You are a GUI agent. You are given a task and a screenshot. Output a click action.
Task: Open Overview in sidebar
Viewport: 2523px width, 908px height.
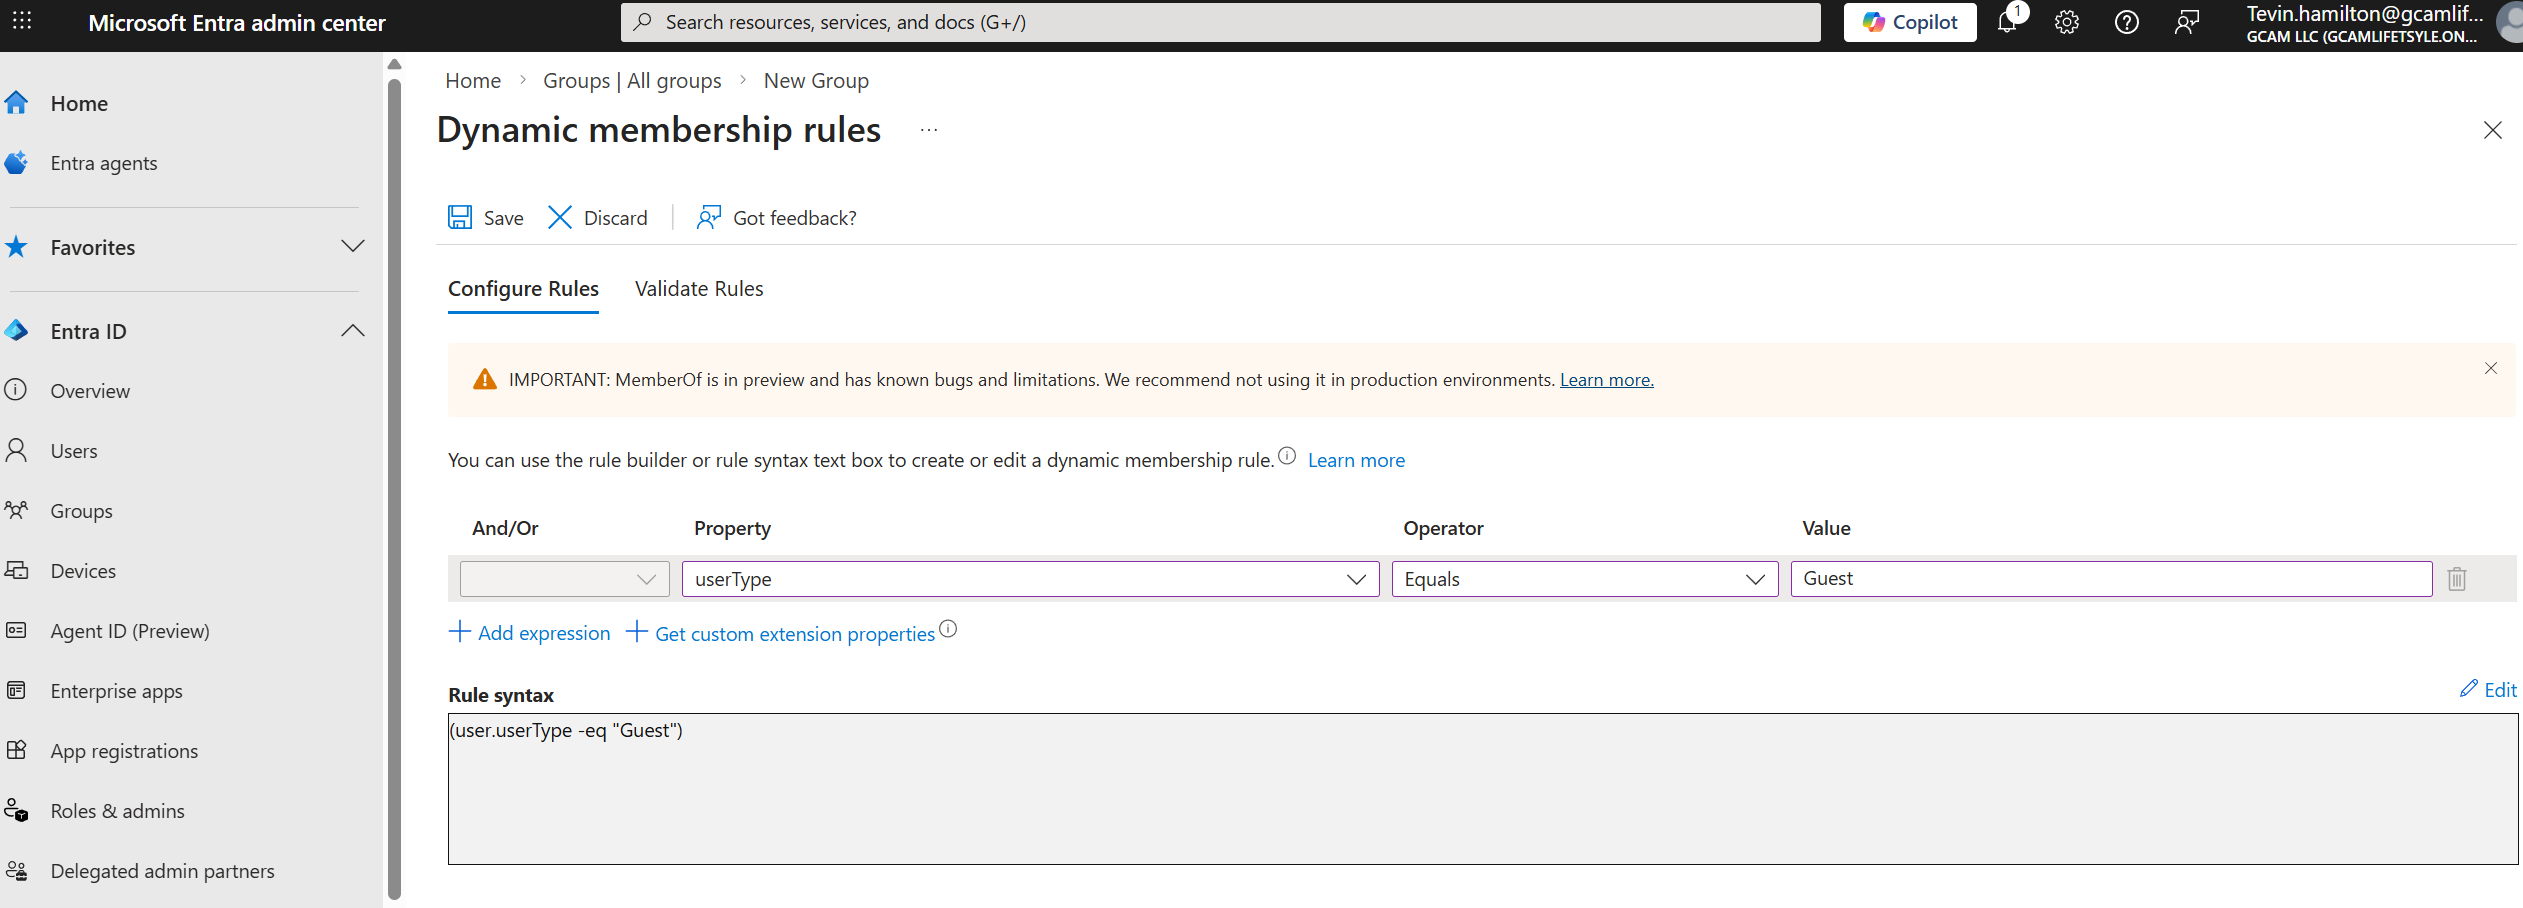90,391
